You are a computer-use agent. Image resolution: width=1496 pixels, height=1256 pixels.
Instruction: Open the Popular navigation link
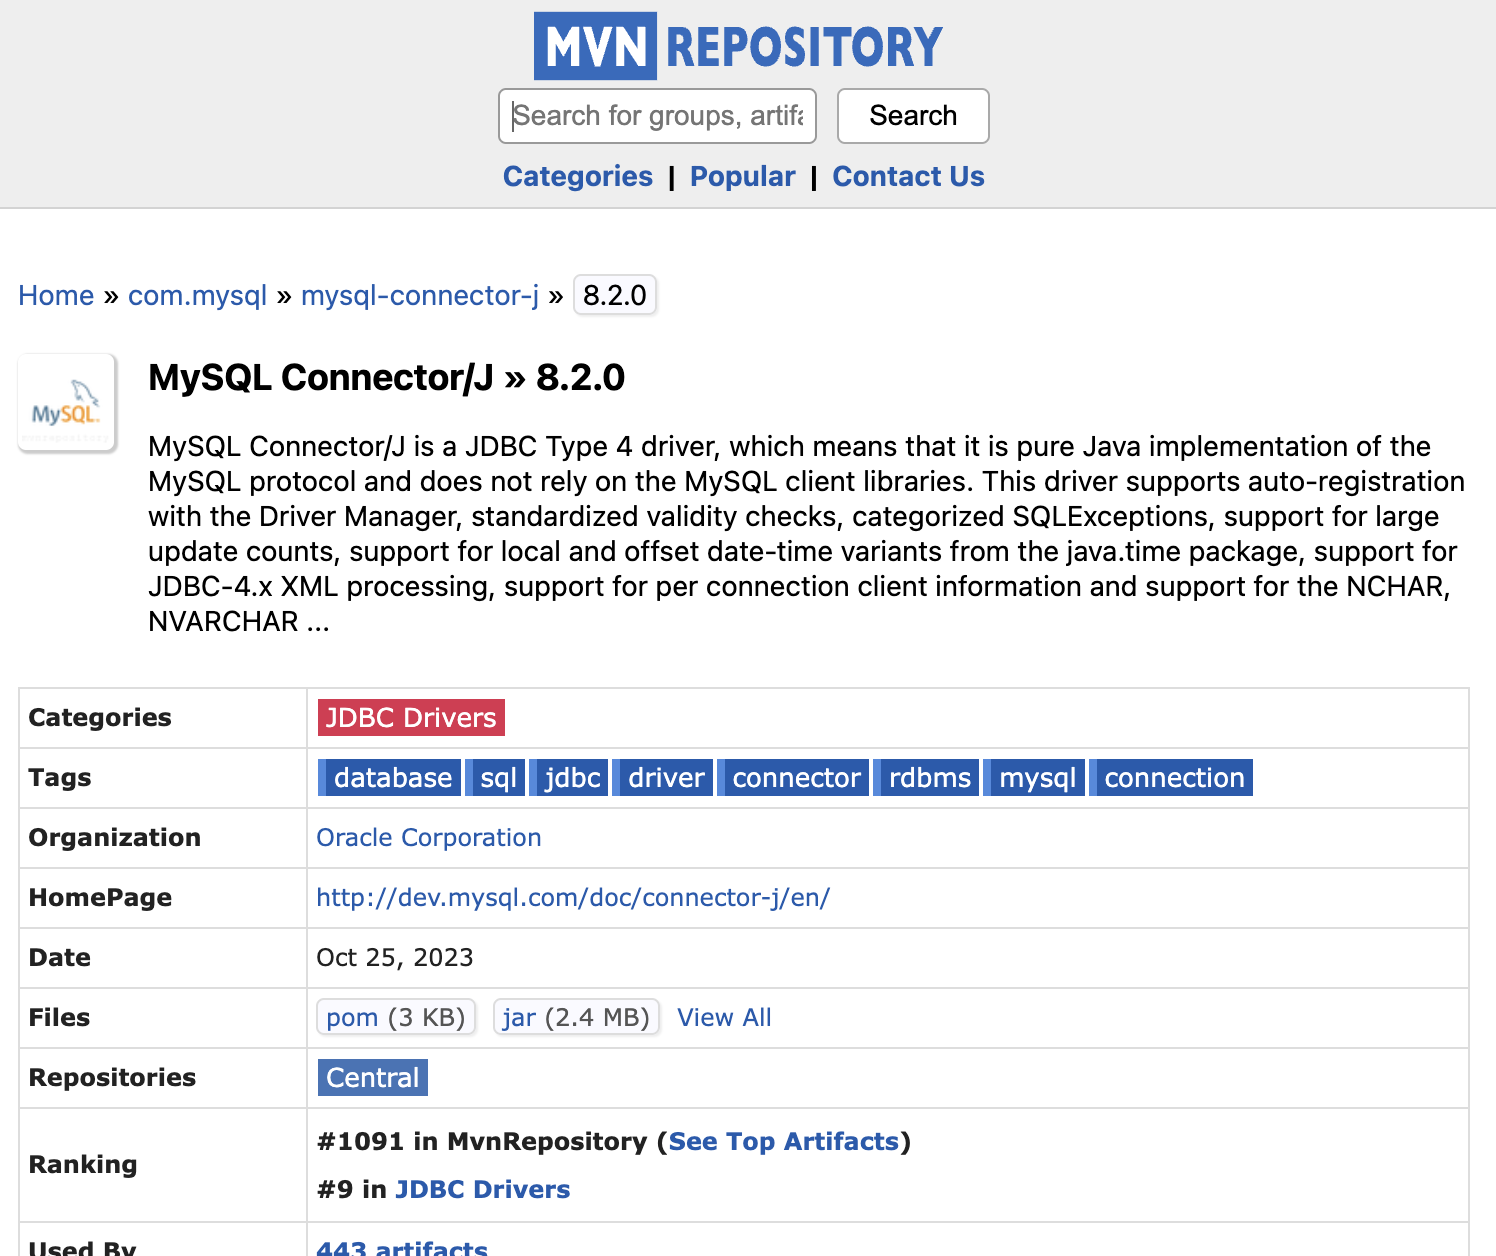pyautogui.click(x=742, y=176)
